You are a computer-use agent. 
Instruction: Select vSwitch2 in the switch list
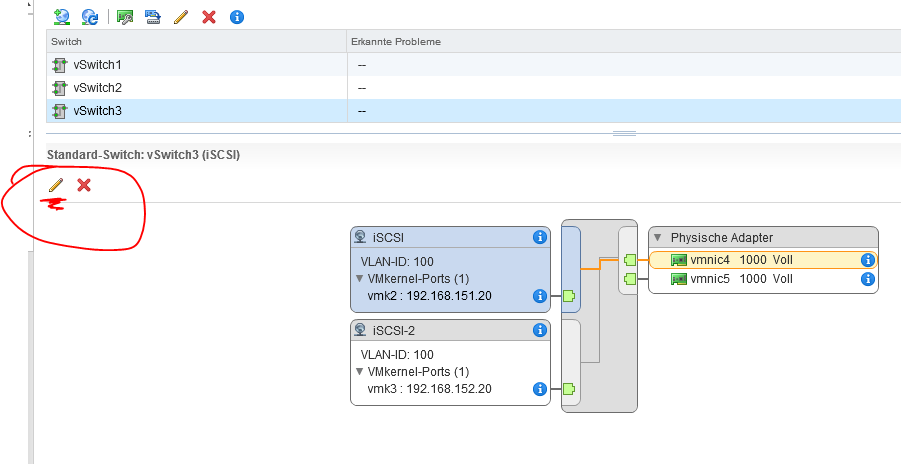(98, 88)
